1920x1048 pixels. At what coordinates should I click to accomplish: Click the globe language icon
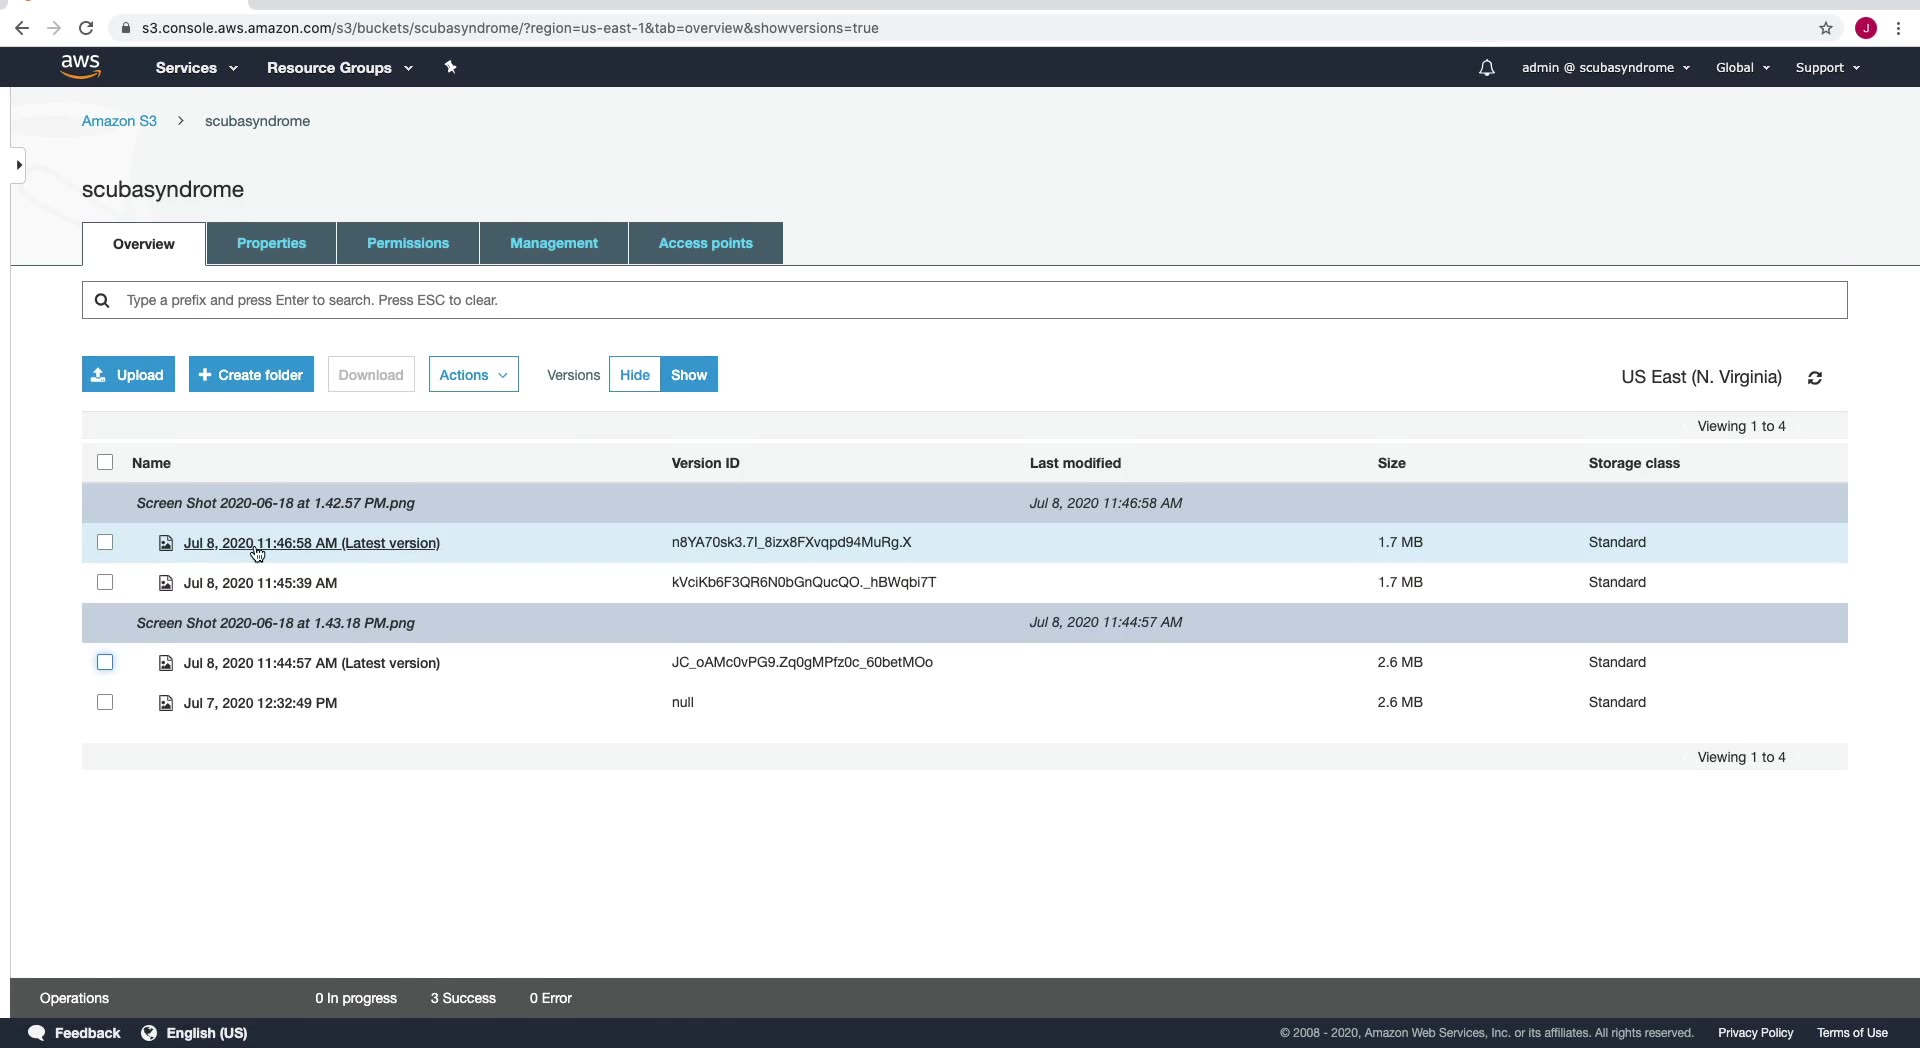tap(149, 1033)
